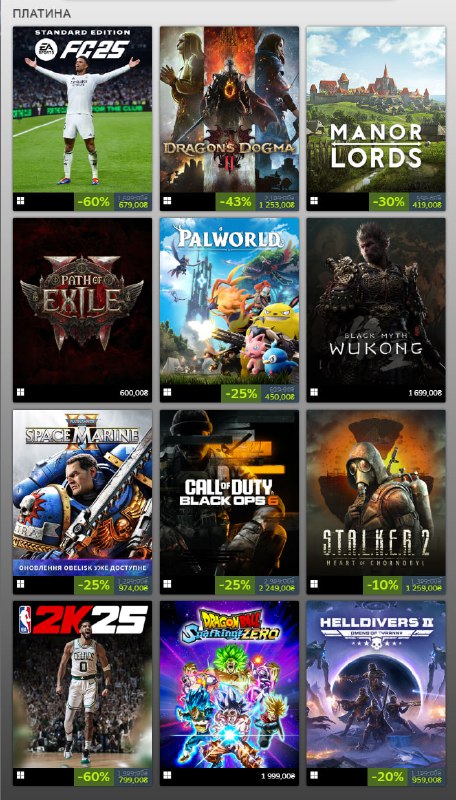Click the Windows icon under Dragon's Dogma II
Image resolution: width=456 pixels, height=800 pixels.
pyautogui.click(x=167, y=201)
